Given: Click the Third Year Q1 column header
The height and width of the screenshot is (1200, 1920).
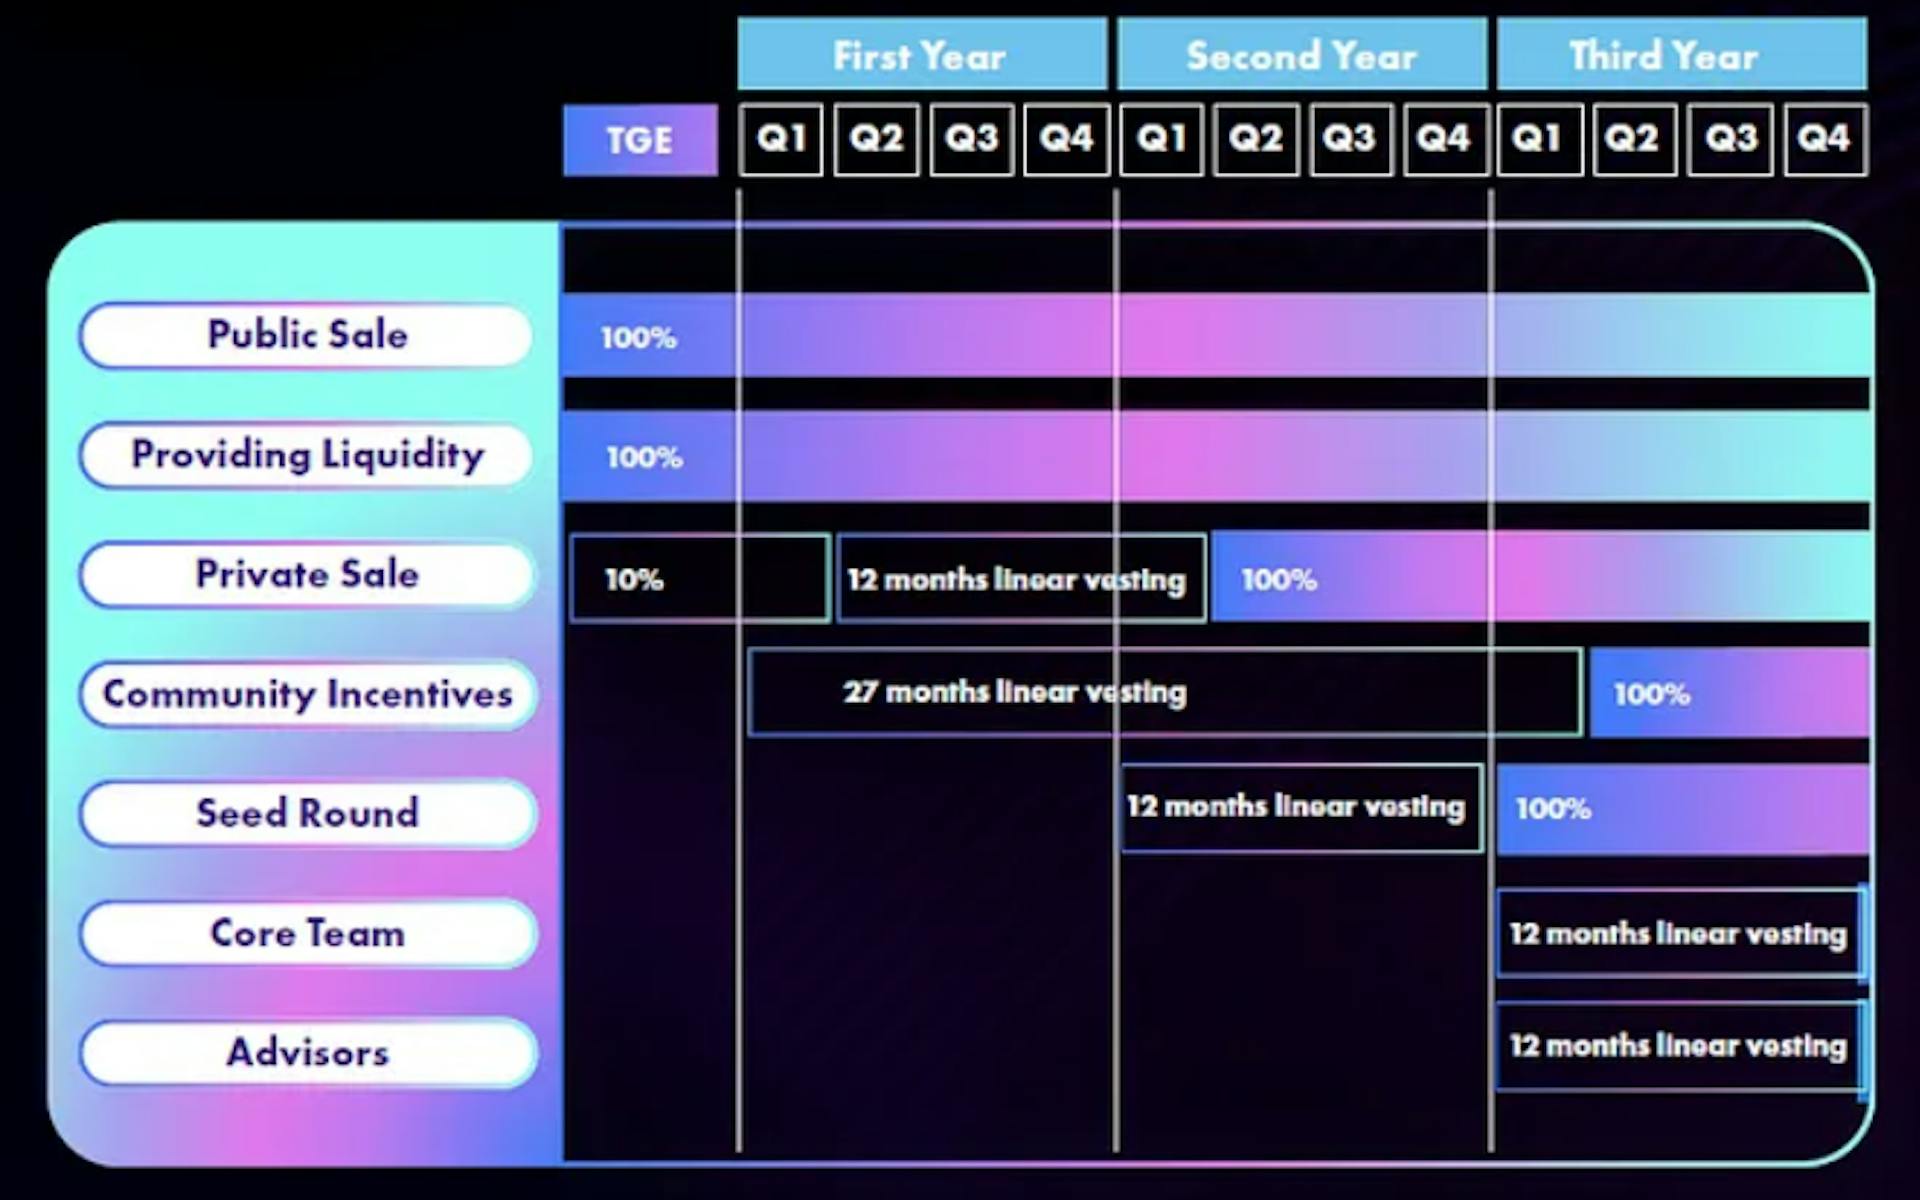Looking at the screenshot, I should coord(1537,137).
